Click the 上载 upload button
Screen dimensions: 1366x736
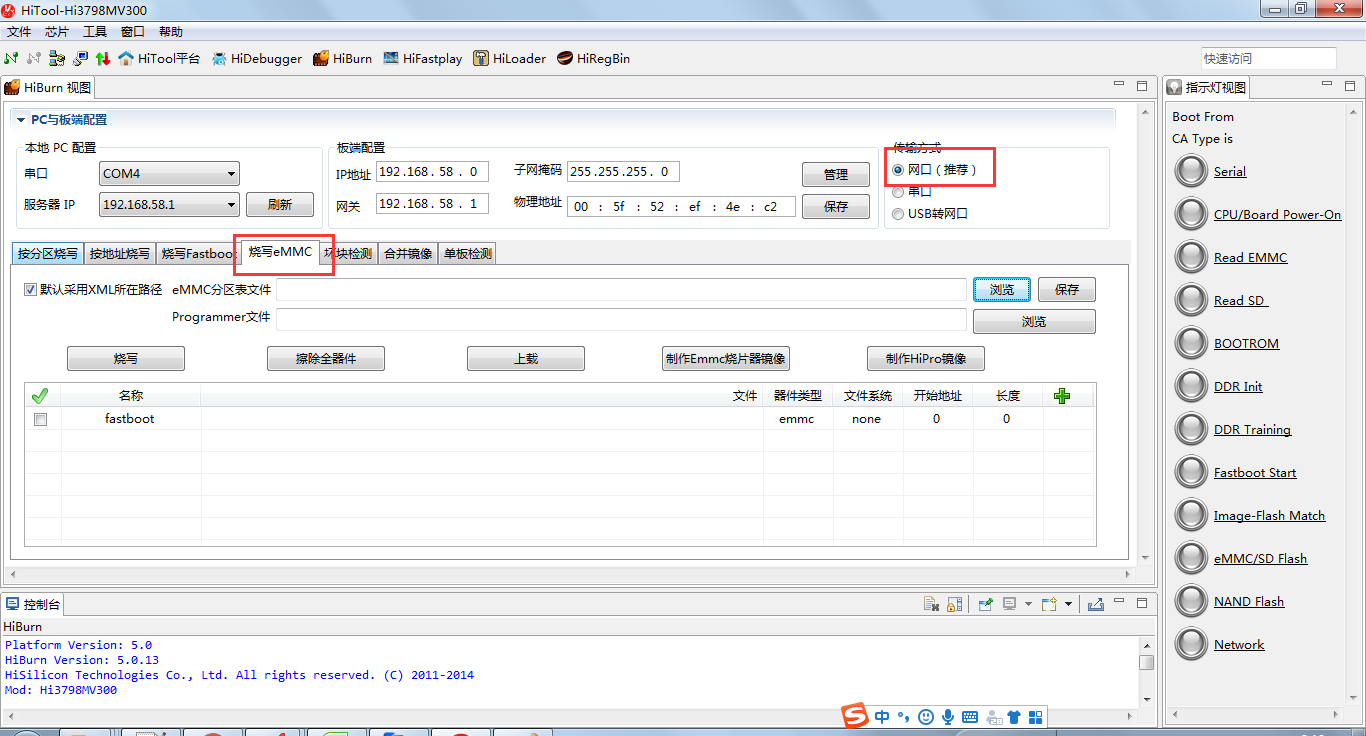[526, 358]
